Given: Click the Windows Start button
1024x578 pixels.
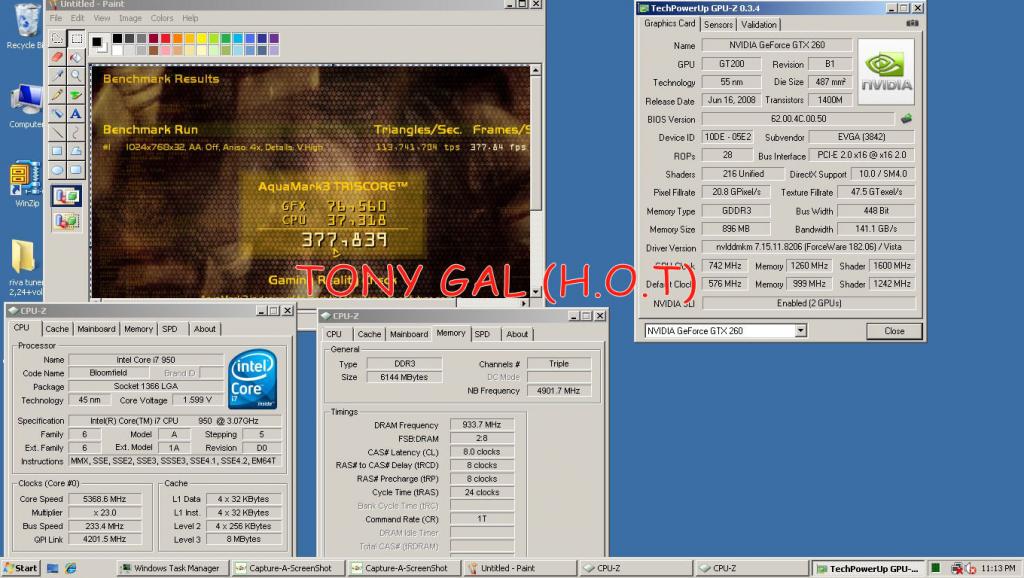Looking at the screenshot, I should [20, 568].
